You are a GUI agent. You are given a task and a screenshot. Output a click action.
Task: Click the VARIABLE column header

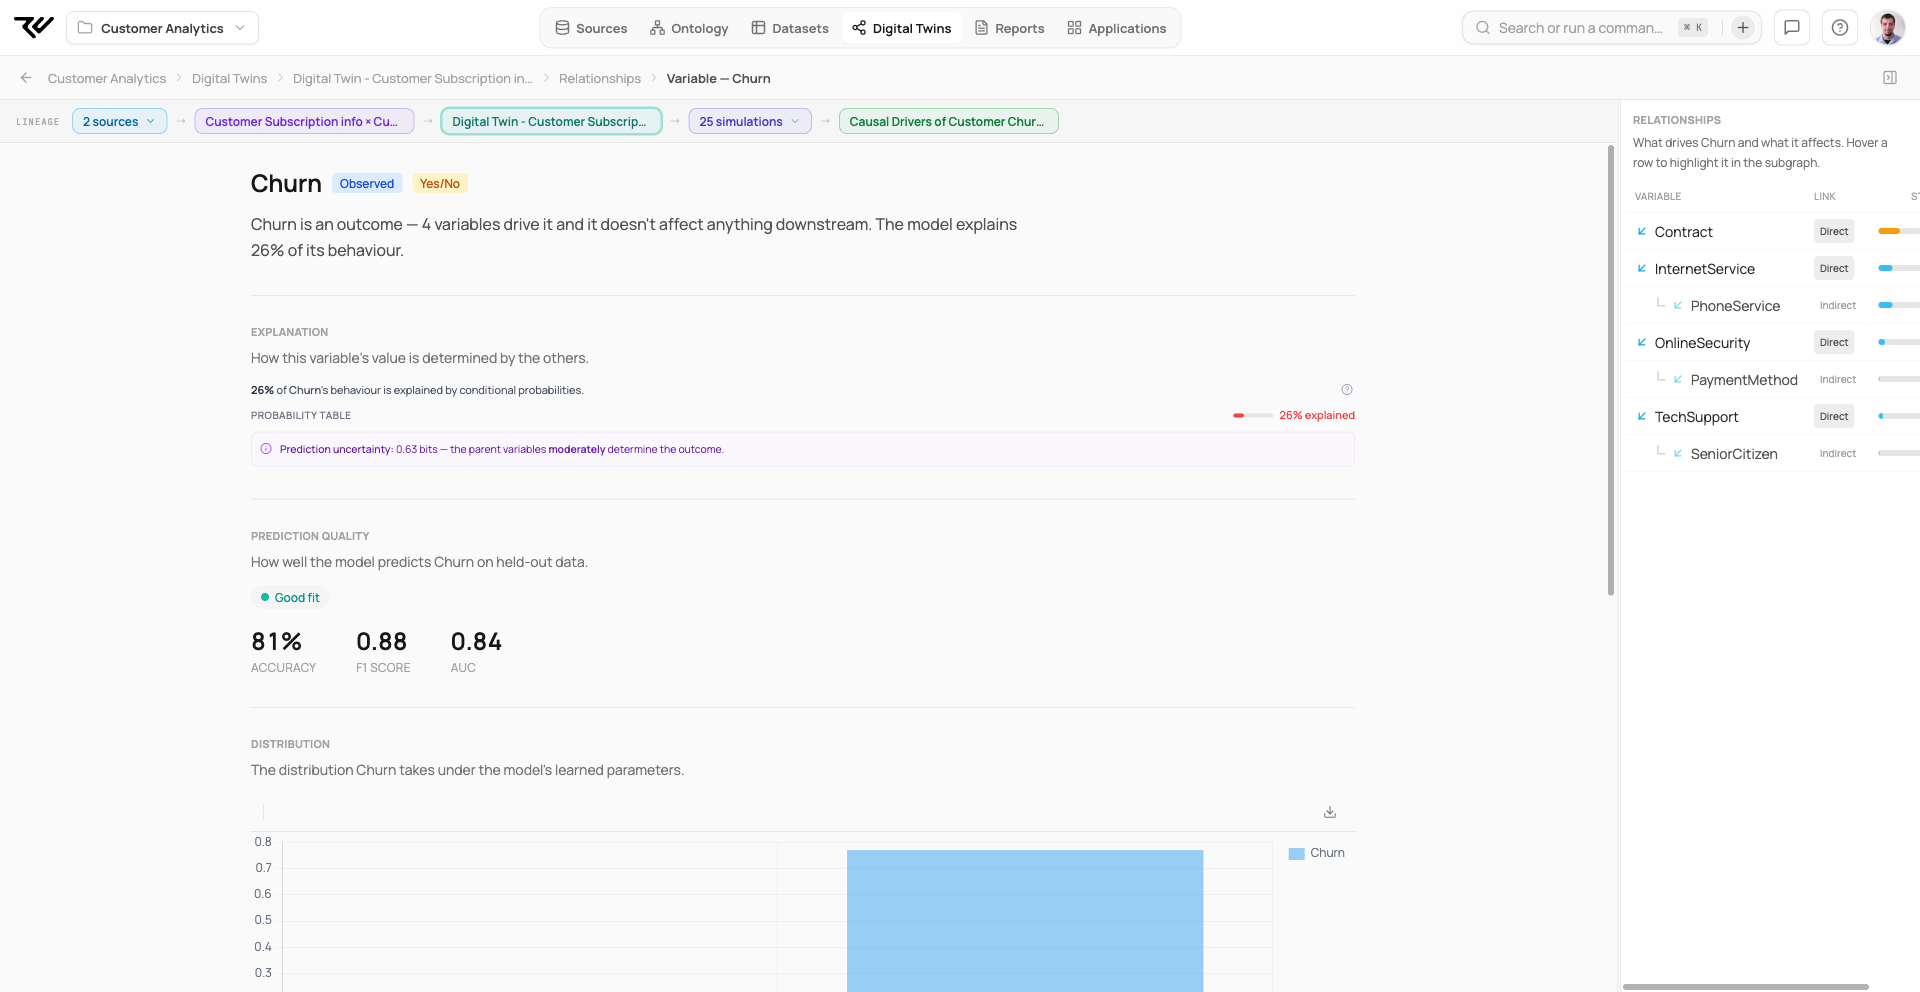(x=1658, y=196)
